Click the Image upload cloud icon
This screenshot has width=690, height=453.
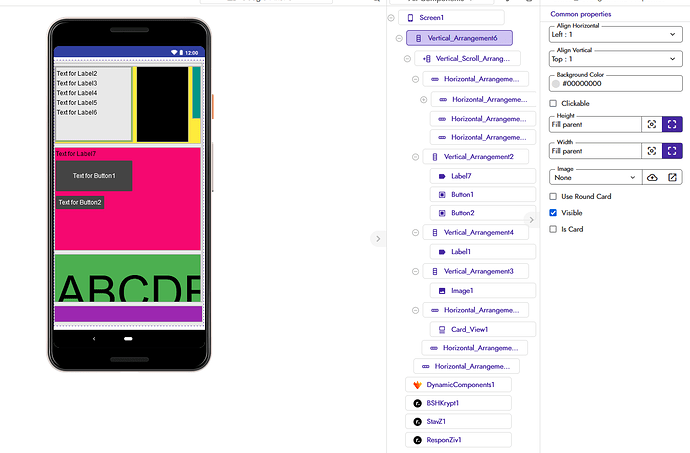pyautogui.click(x=652, y=177)
